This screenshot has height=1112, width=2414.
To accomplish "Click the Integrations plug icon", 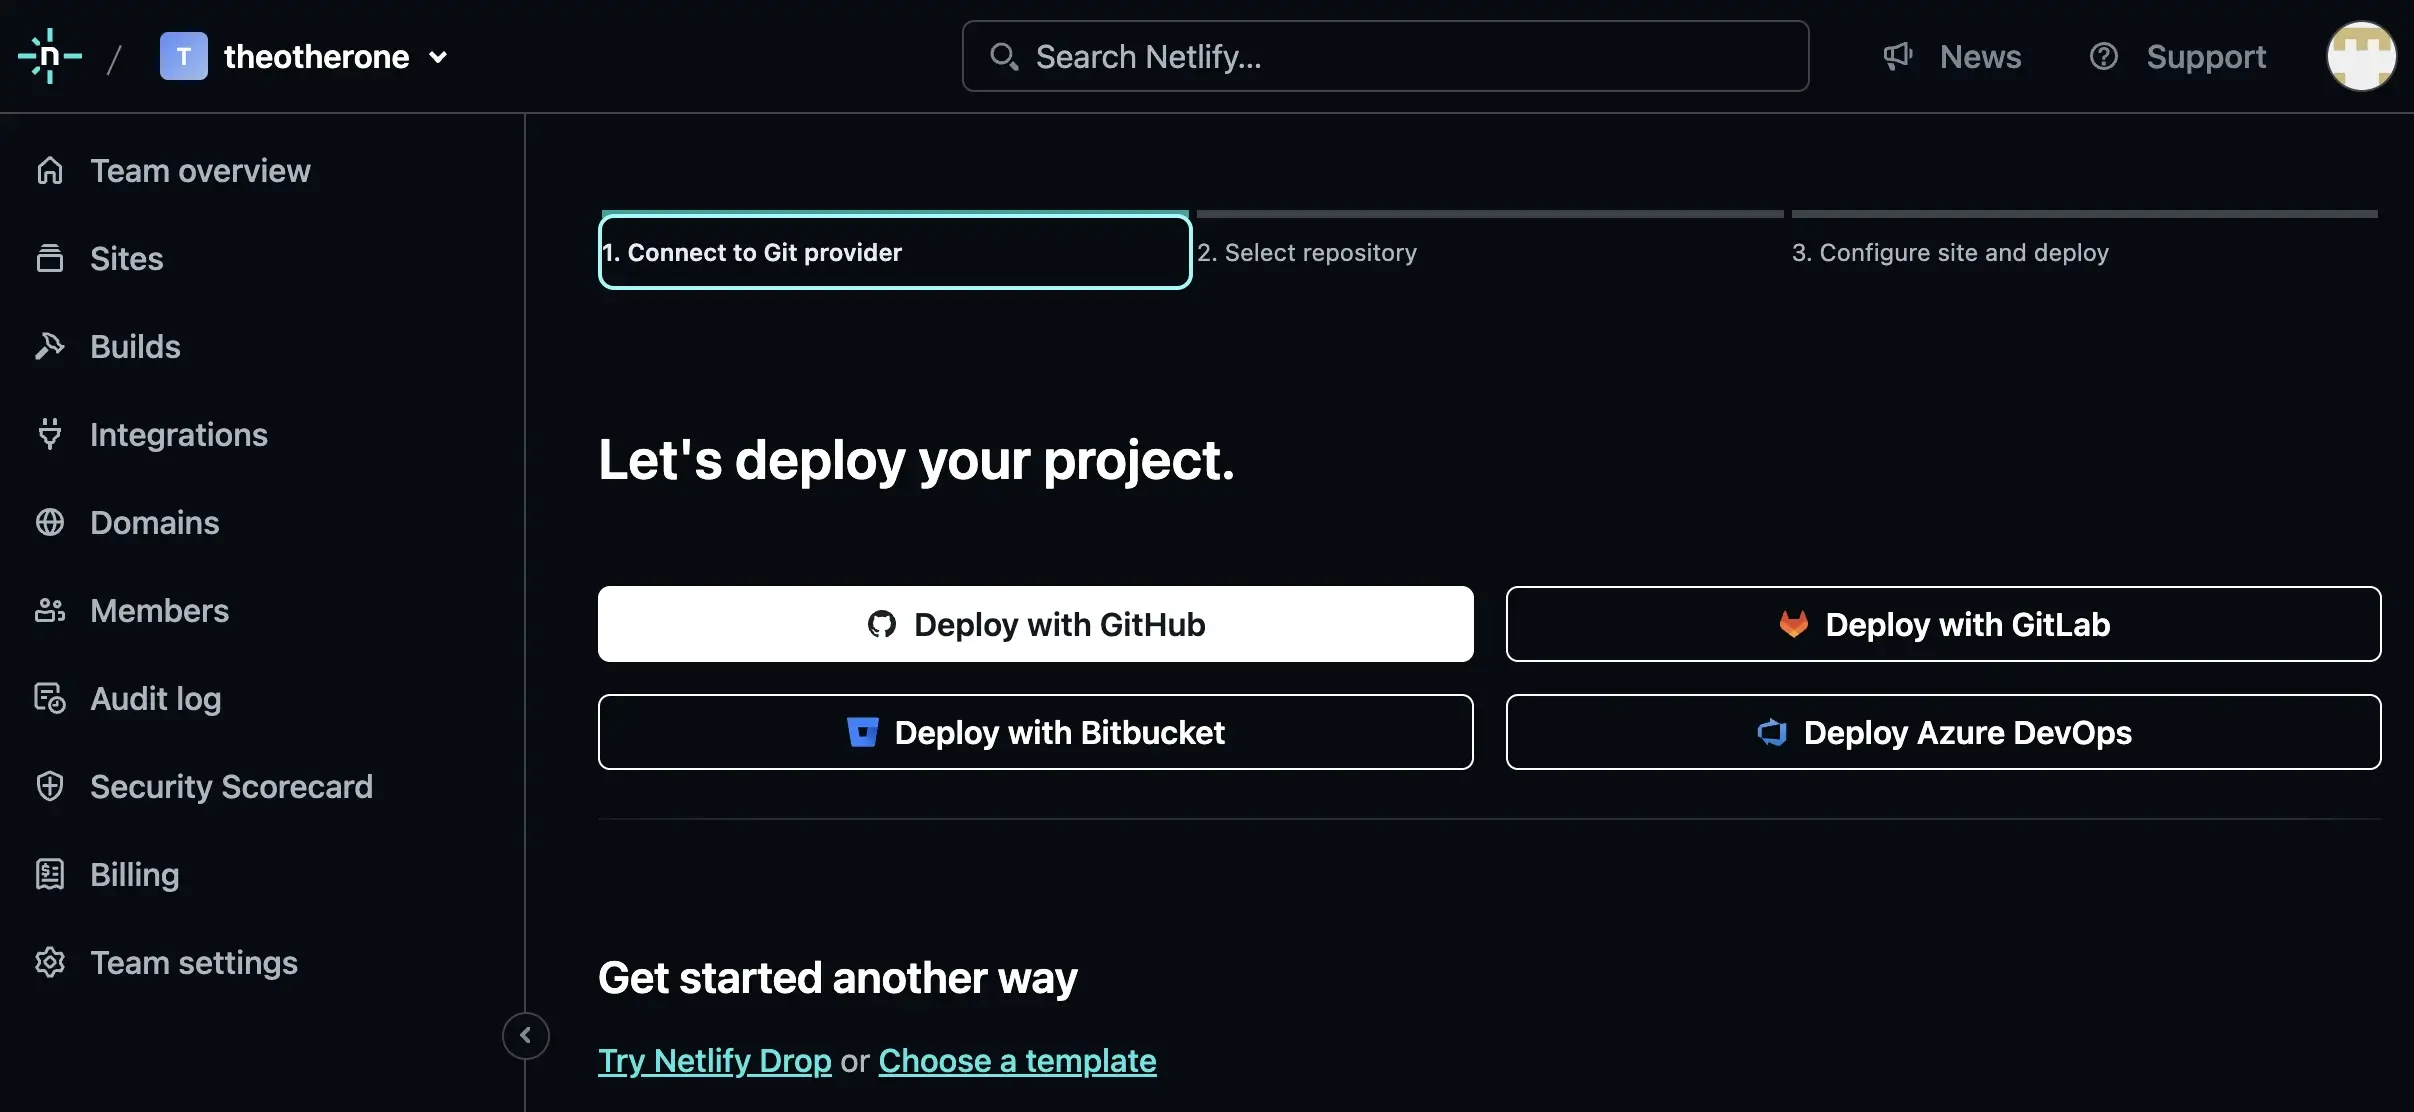I will pyautogui.click(x=50, y=434).
